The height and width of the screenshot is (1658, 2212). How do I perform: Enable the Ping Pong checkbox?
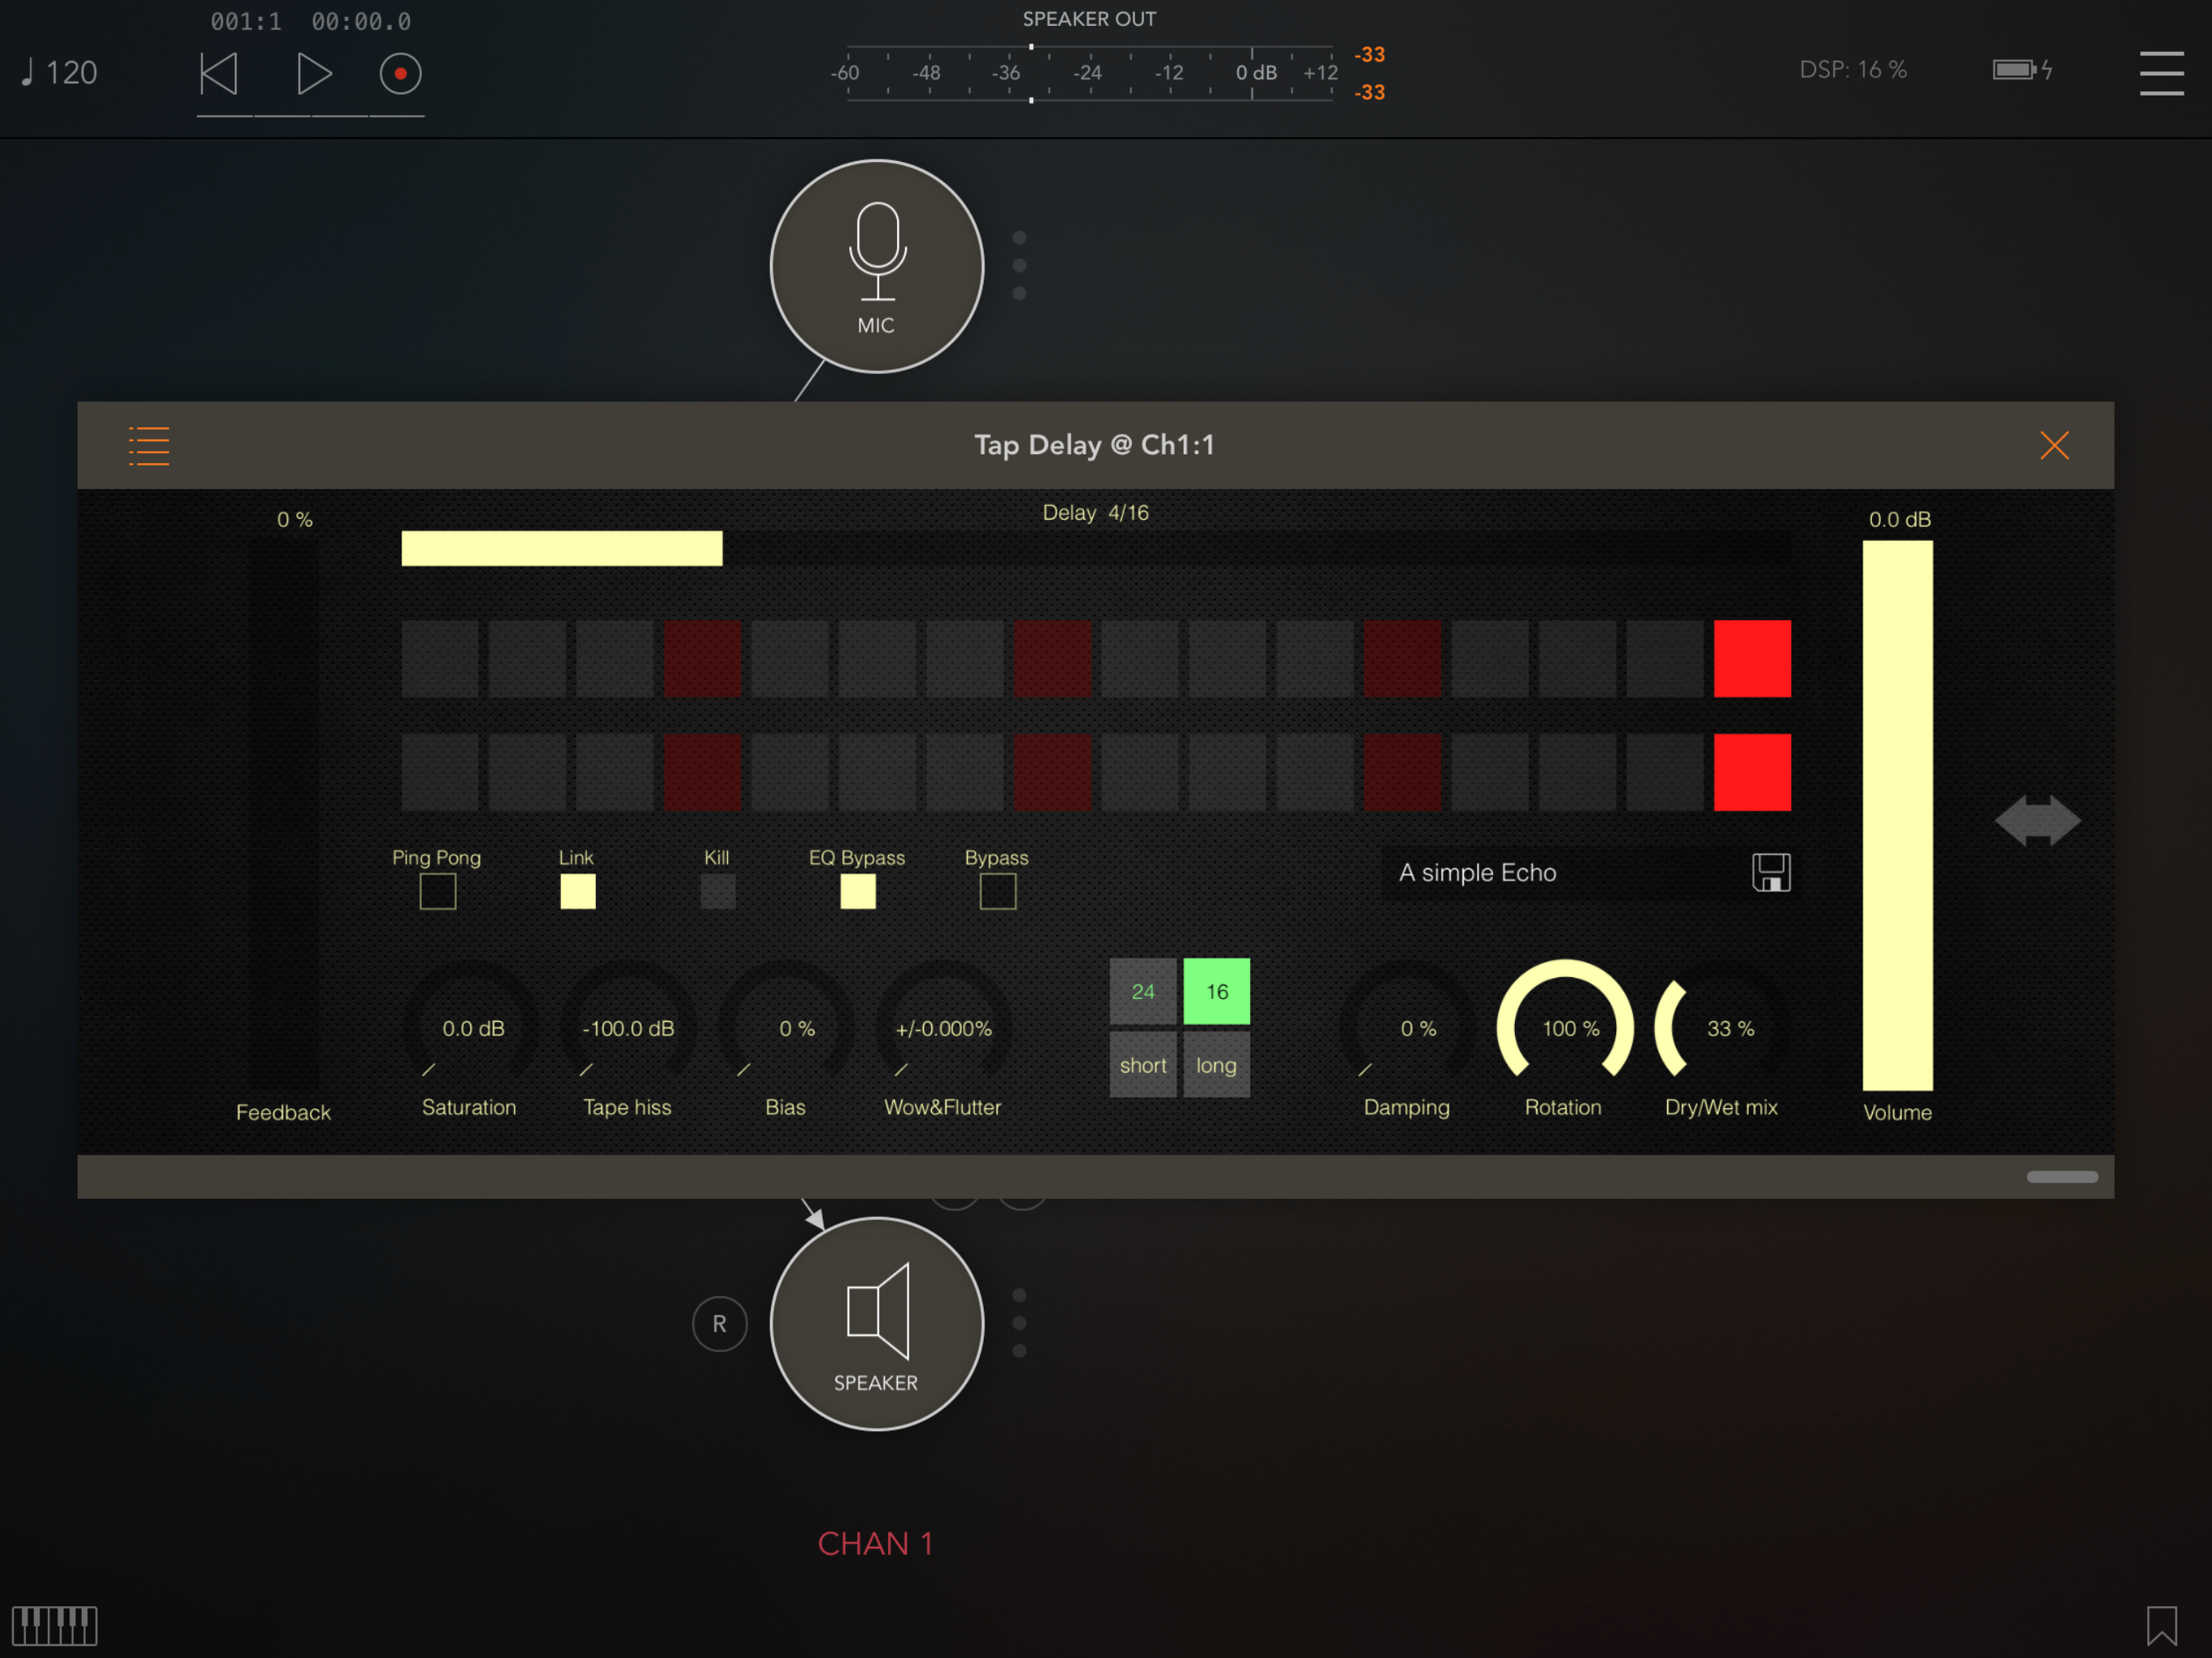pos(437,890)
